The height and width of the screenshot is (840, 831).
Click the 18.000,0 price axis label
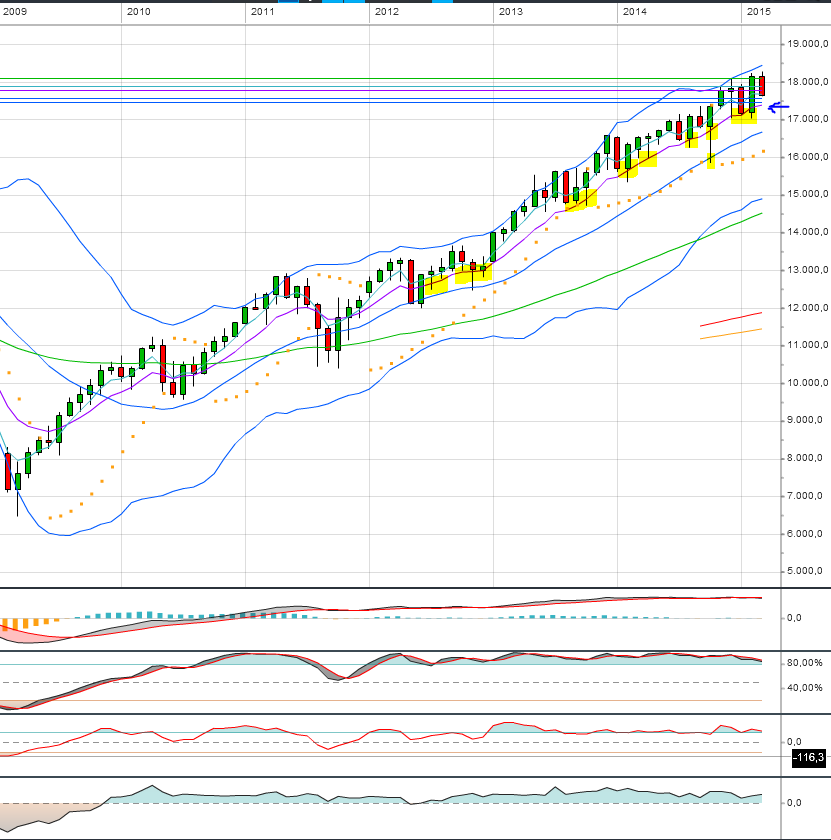coord(808,82)
